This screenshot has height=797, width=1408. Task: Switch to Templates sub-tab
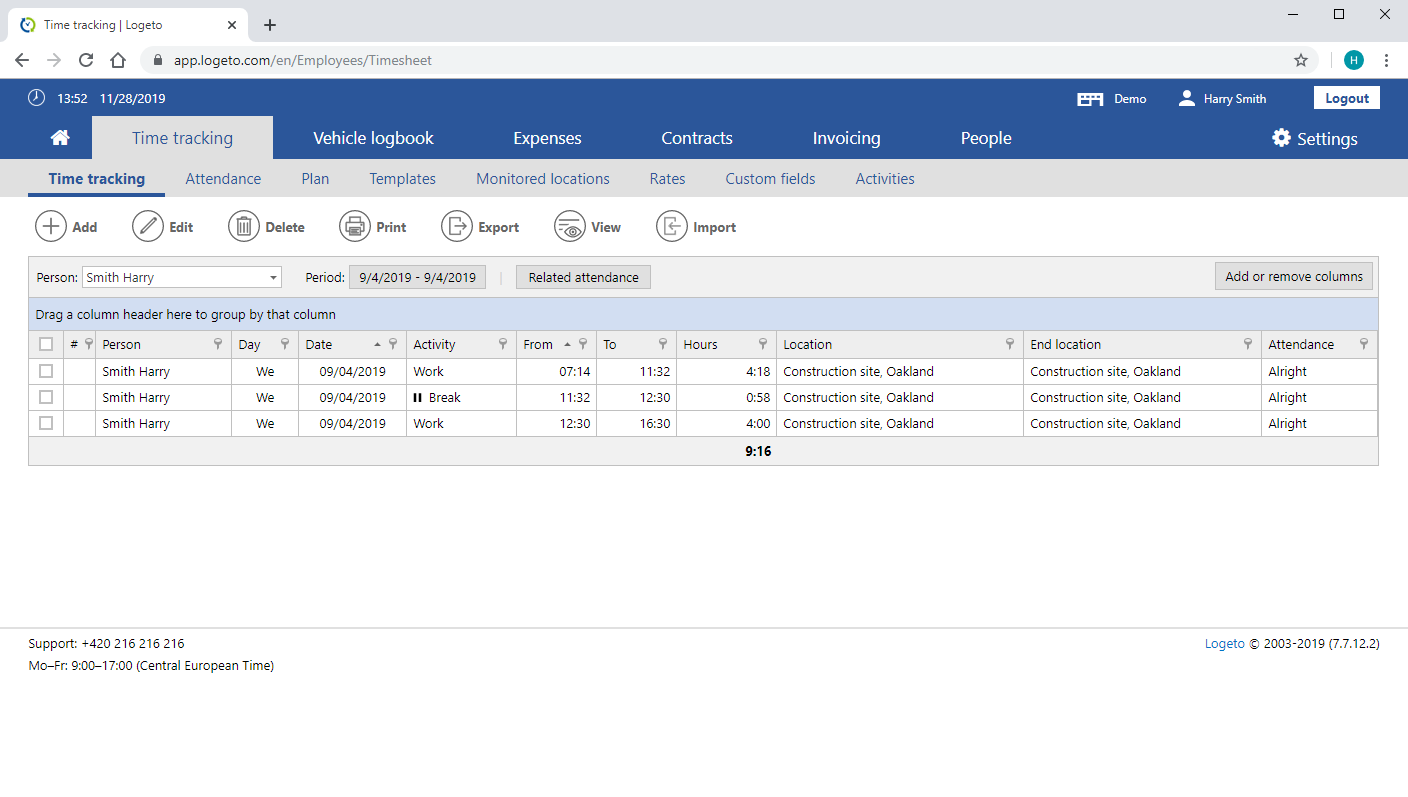tap(402, 179)
